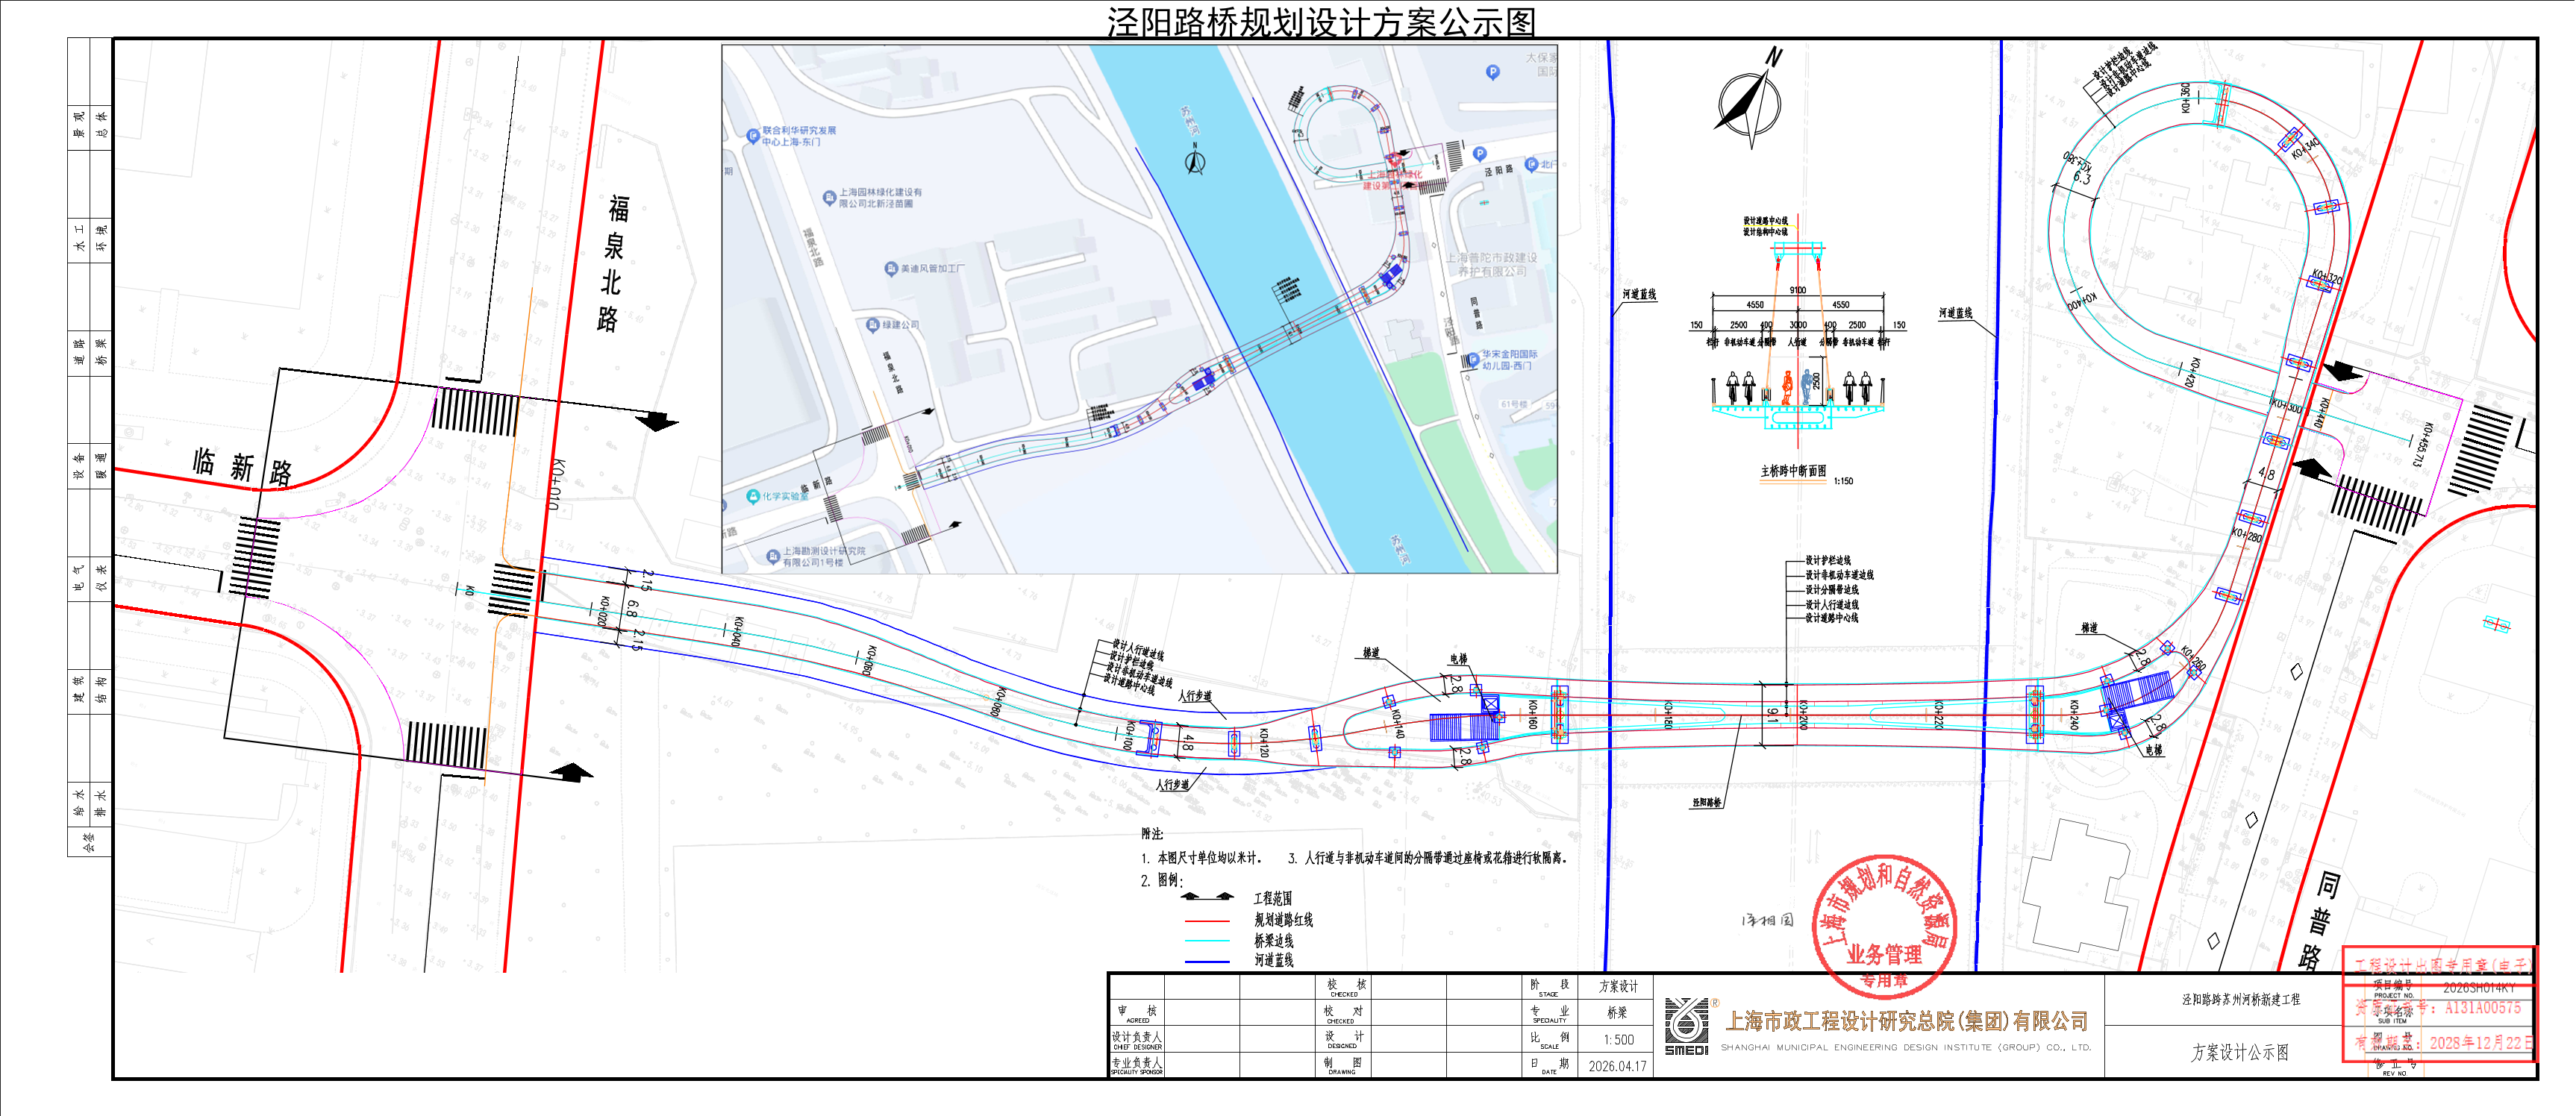Screen dimensions: 2576x1116
Task: Click the date cell 2026.04.17
Action: click(1617, 1066)
